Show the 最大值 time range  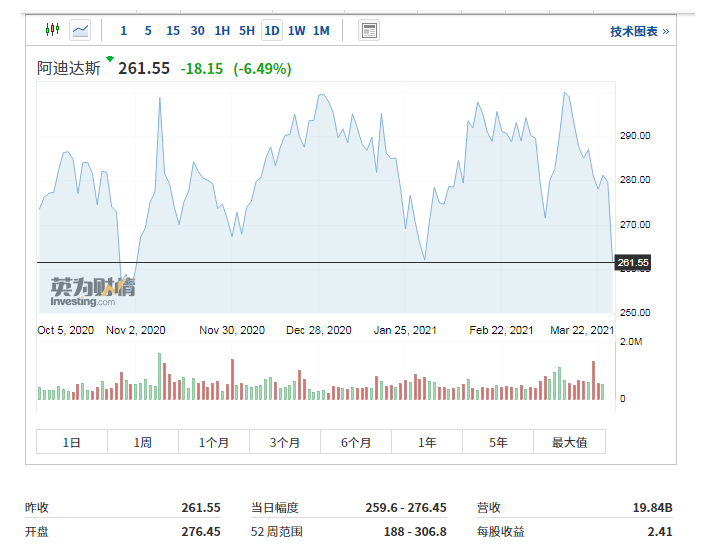[569, 443]
